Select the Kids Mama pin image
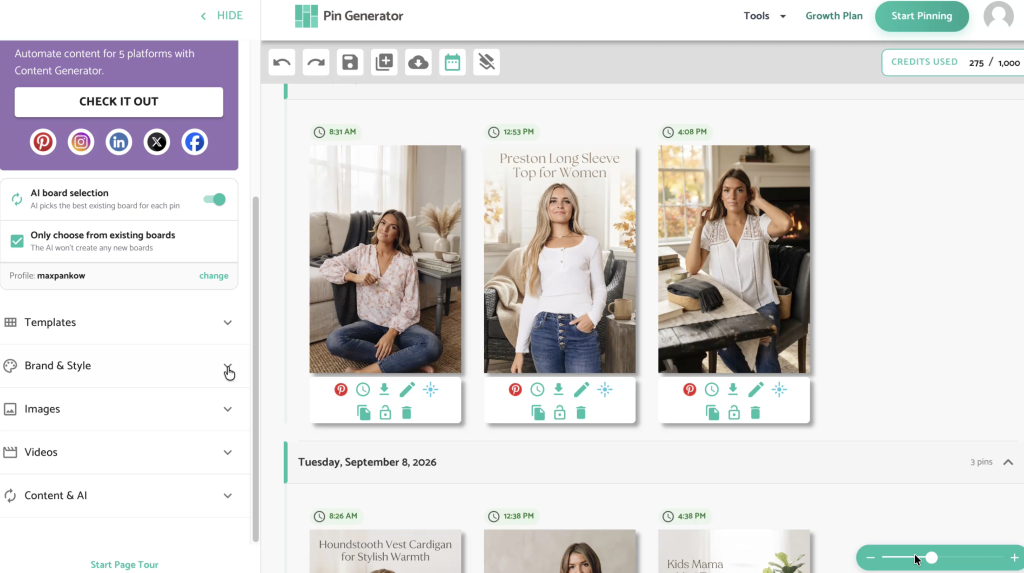The image size is (1024, 573). click(x=734, y=551)
